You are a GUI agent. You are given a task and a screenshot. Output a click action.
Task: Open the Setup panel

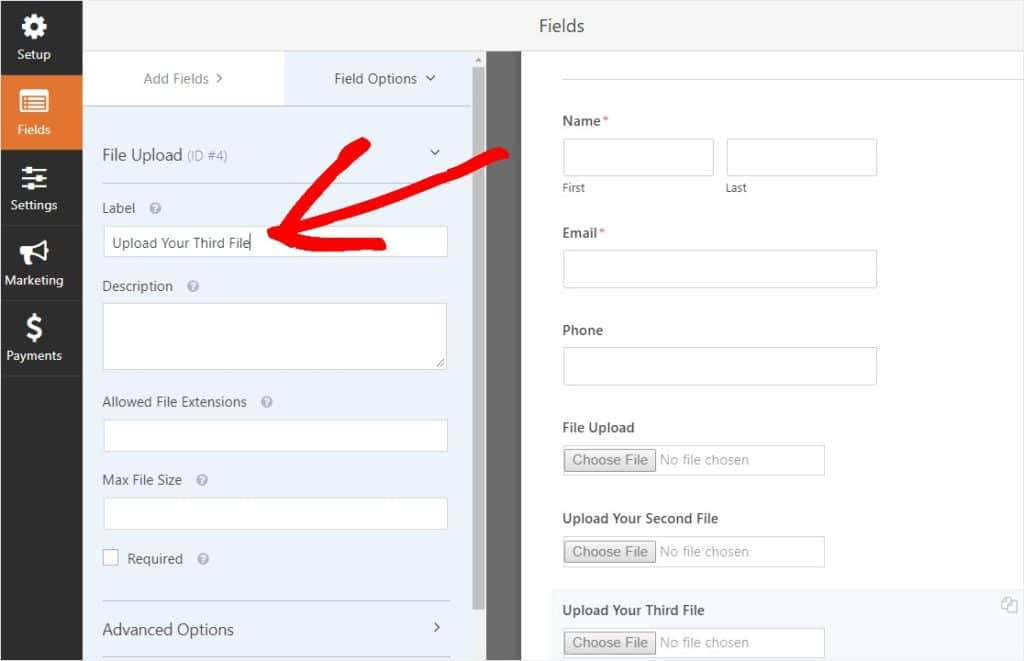pos(34,33)
